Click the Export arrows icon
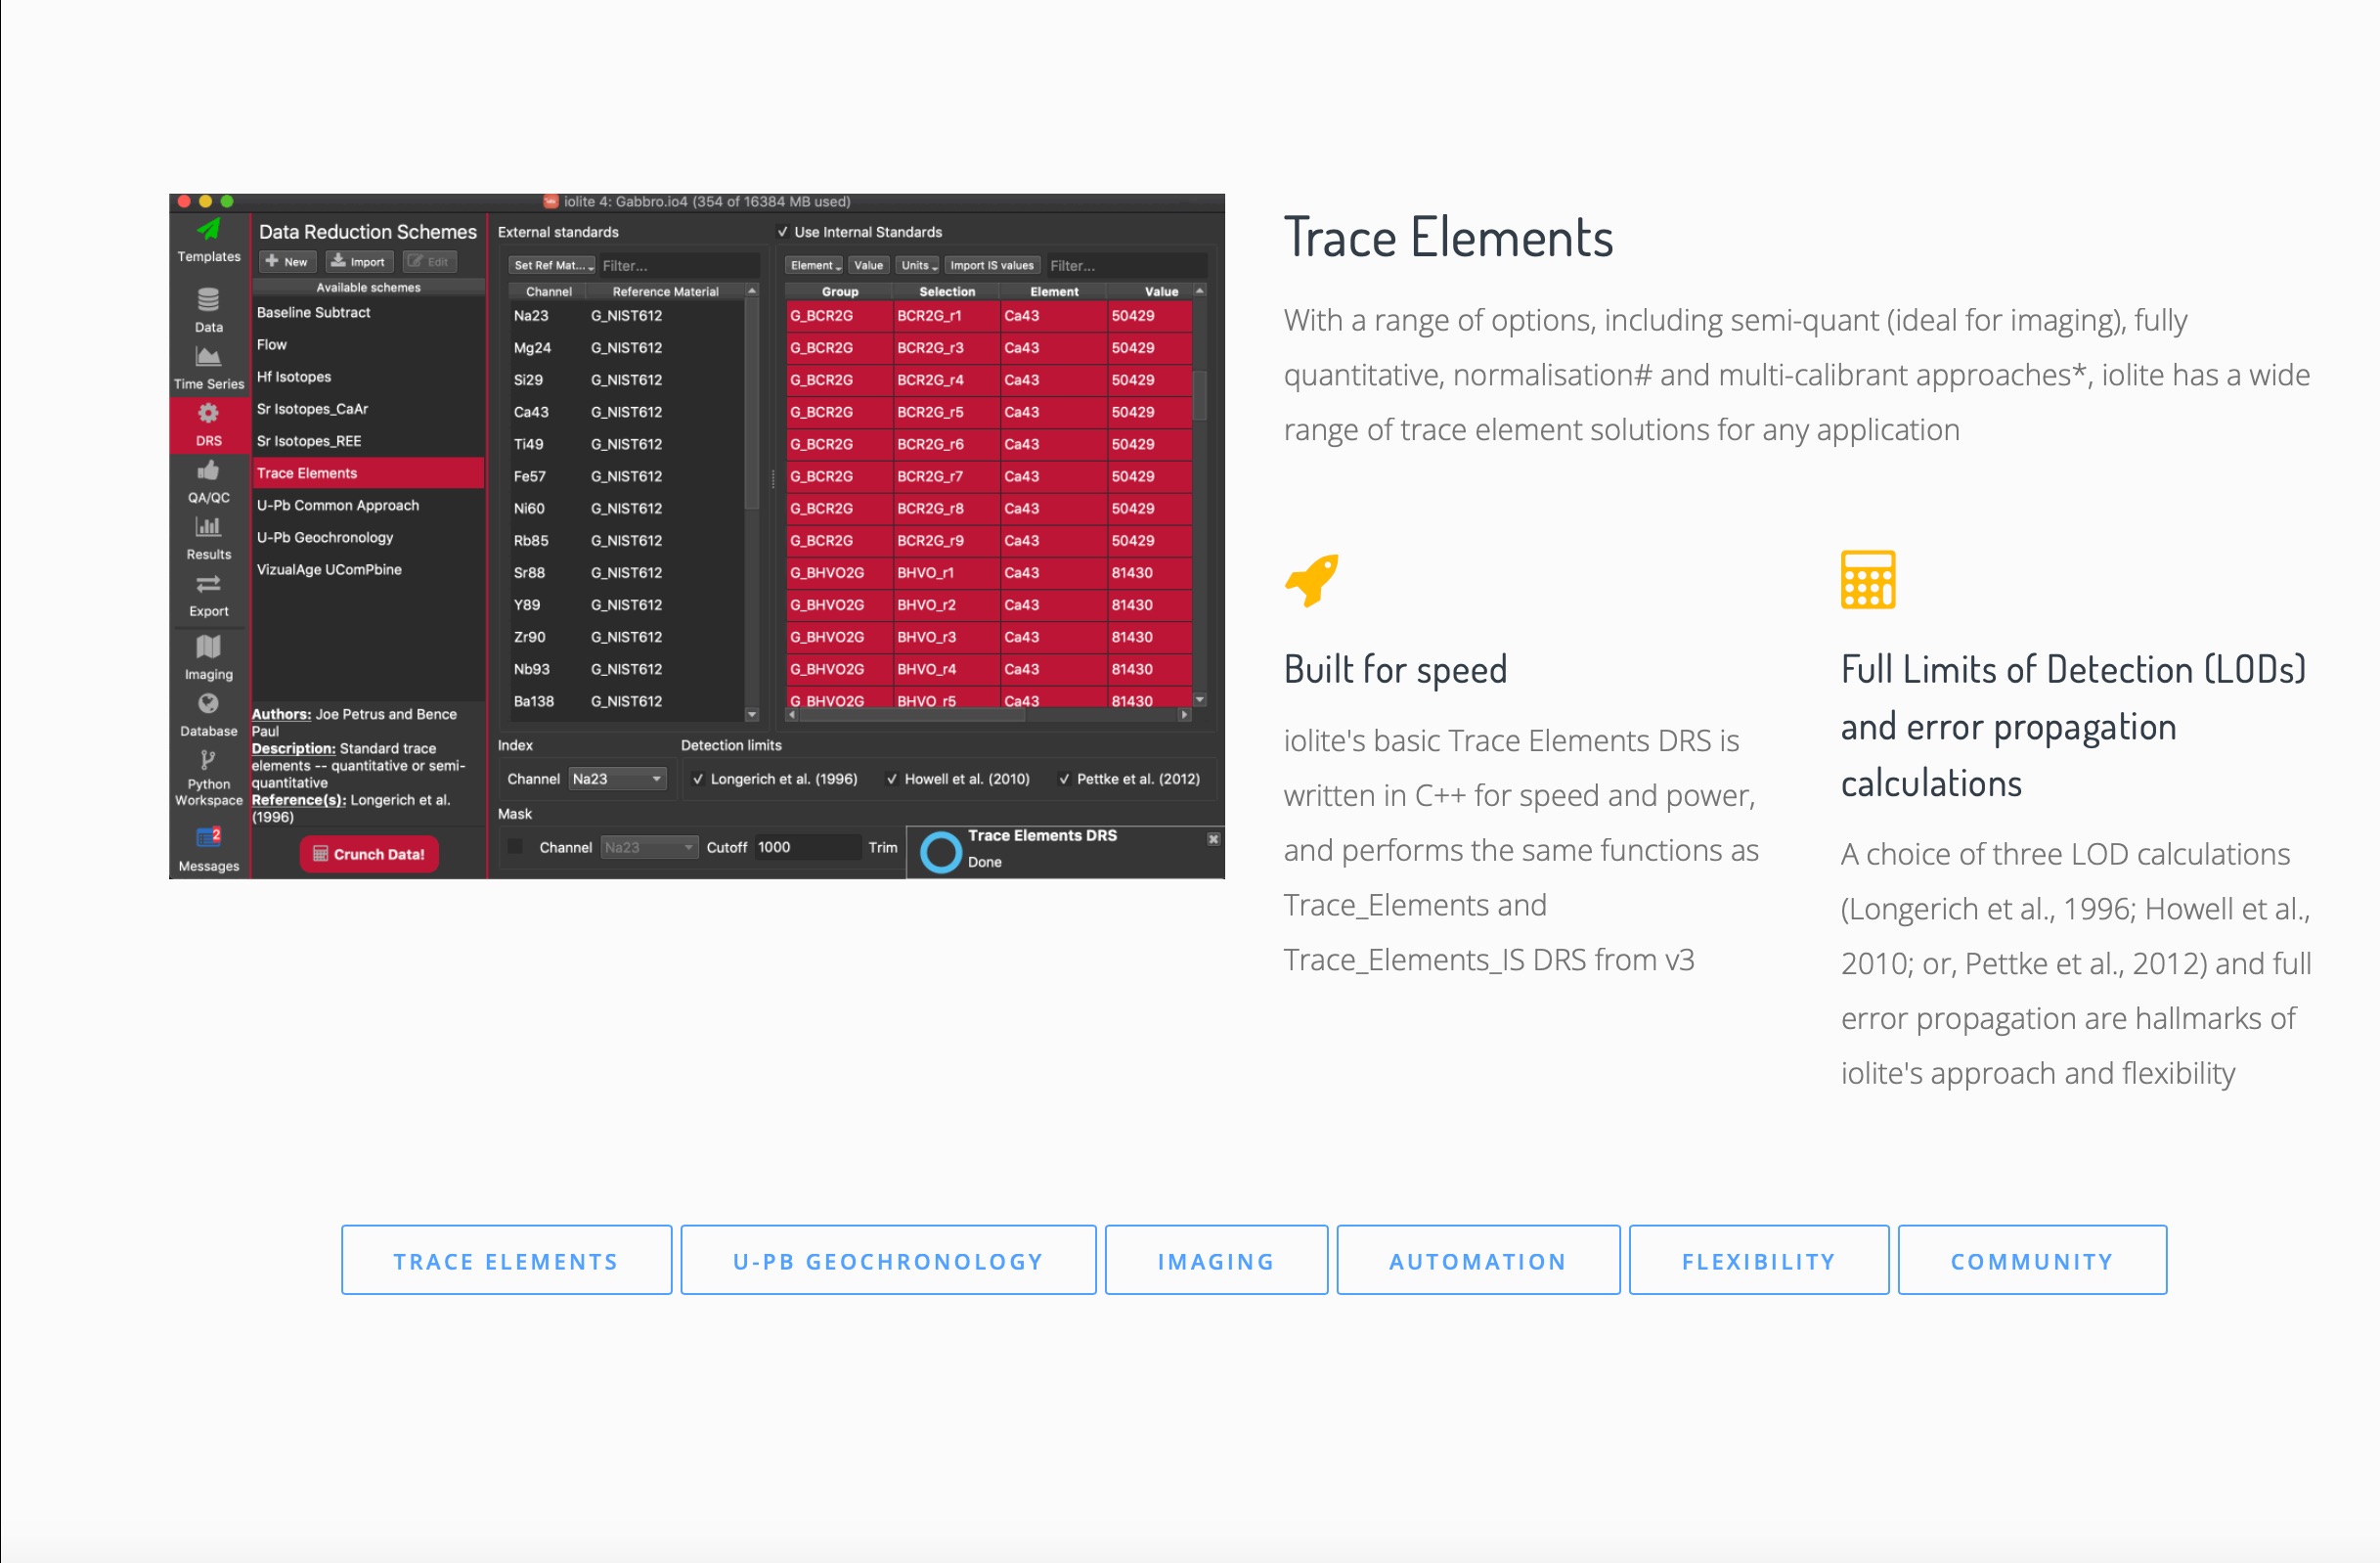Image resolution: width=2380 pixels, height=1563 pixels. [x=208, y=584]
